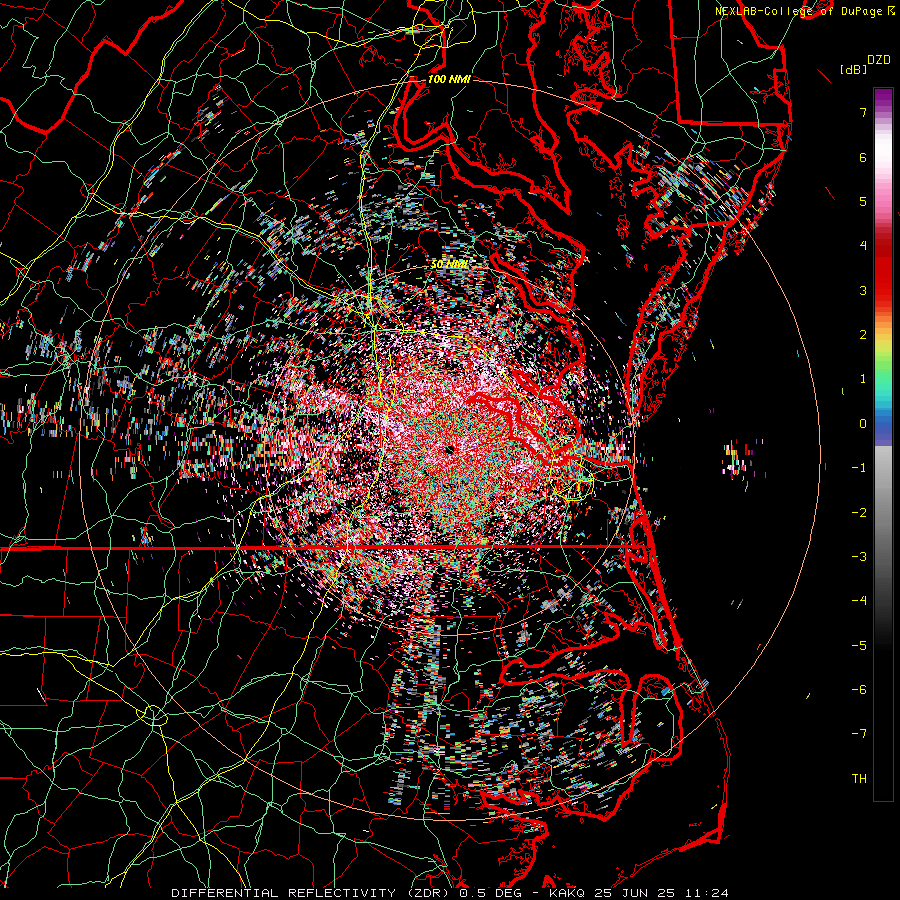The image size is (900, 900).
Task: Select the 0 value on the scale
Action: [x=863, y=424]
